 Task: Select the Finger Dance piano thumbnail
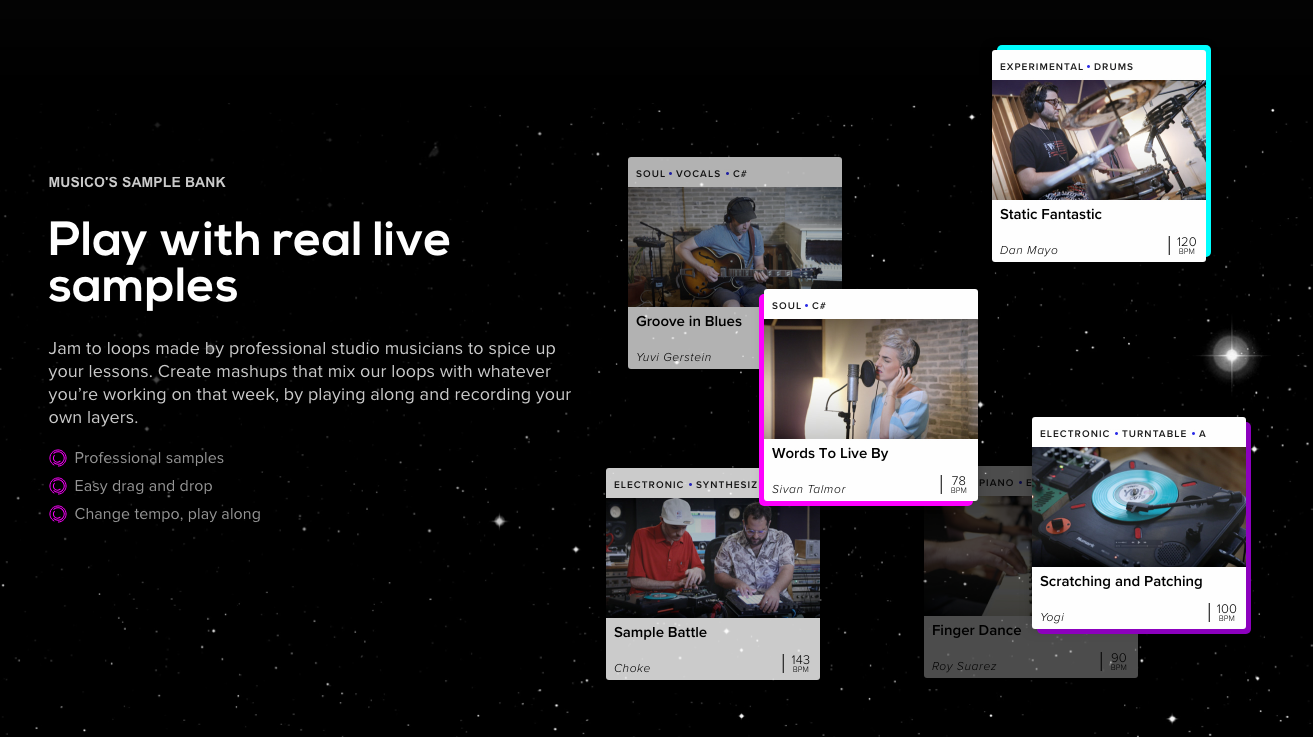coord(977,556)
